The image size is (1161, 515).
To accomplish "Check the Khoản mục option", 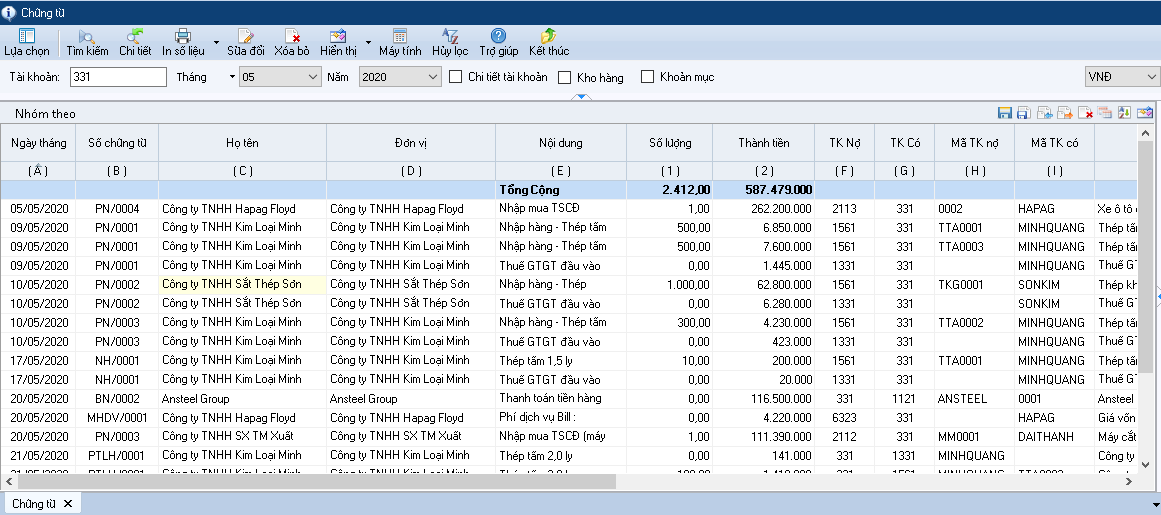I will (647, 77).
